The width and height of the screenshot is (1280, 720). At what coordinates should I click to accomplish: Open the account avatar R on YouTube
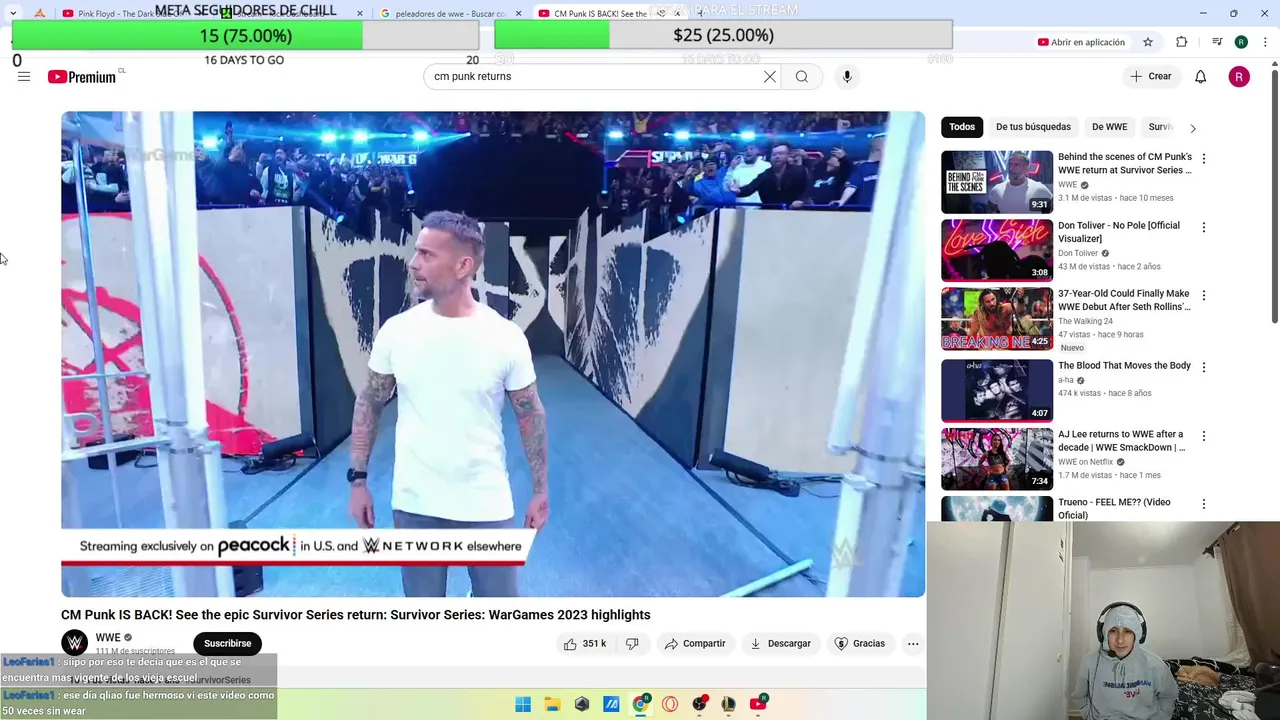tap(1239, 77)
